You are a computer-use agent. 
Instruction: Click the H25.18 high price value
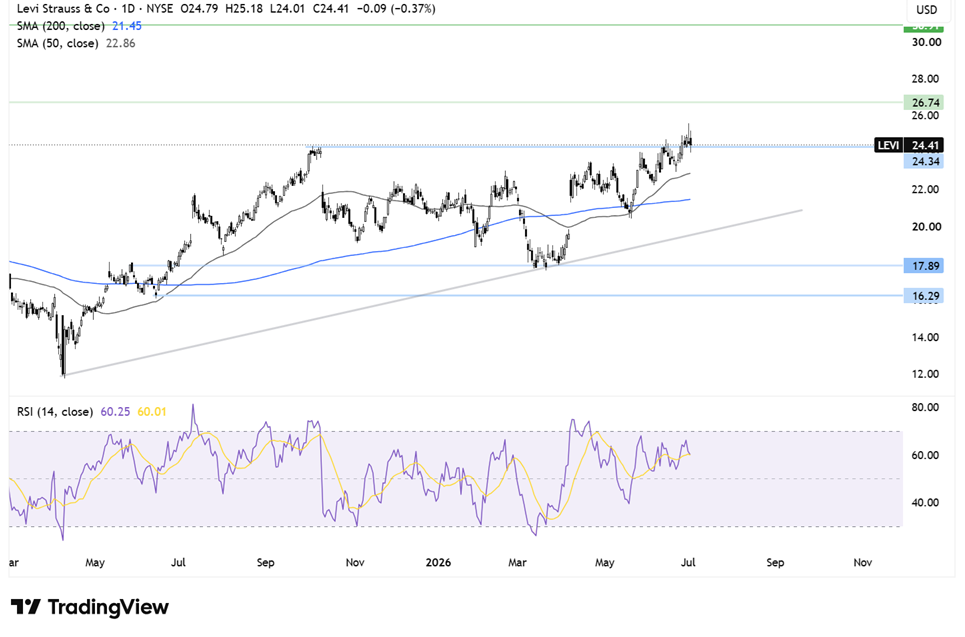244,9
